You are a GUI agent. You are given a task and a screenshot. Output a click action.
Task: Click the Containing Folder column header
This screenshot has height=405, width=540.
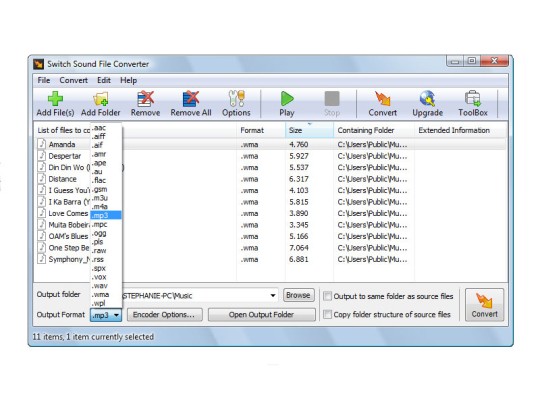374,130
